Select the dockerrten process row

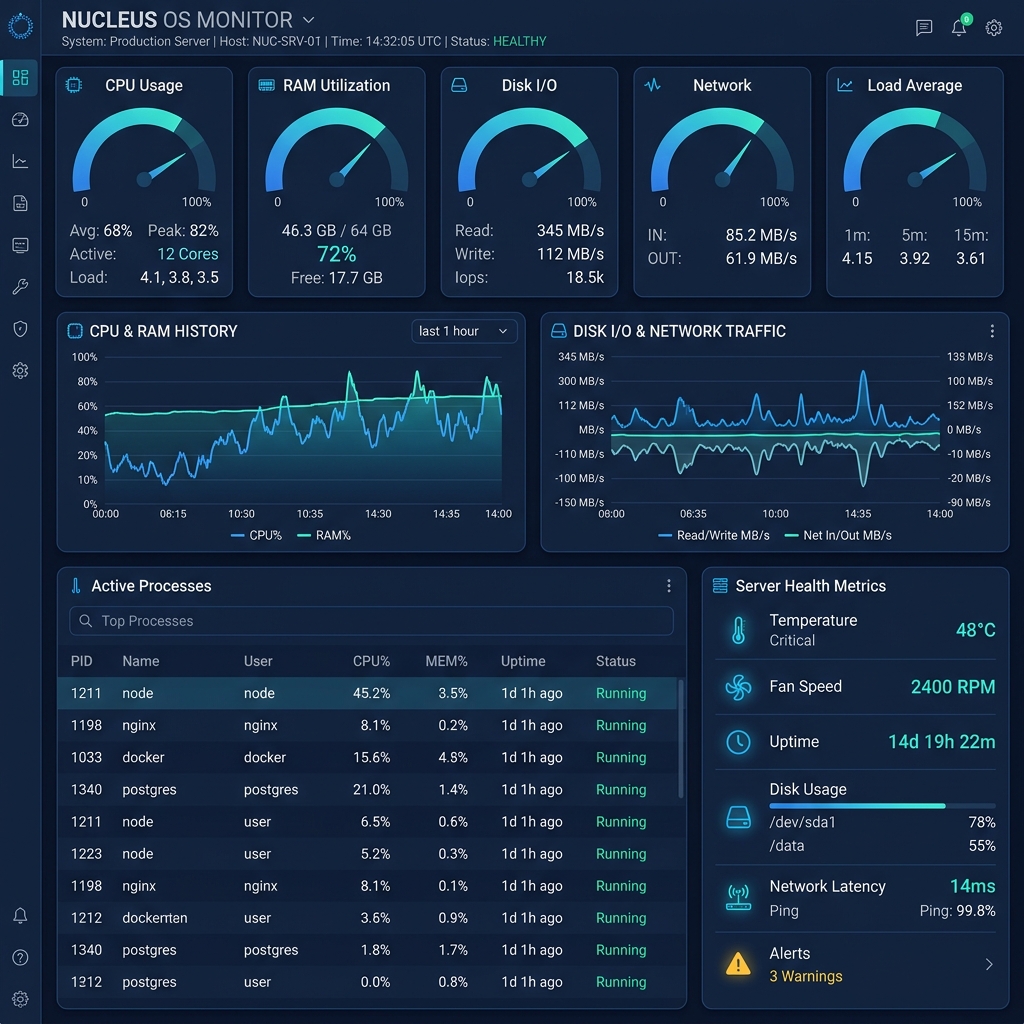tap(367, 918)
